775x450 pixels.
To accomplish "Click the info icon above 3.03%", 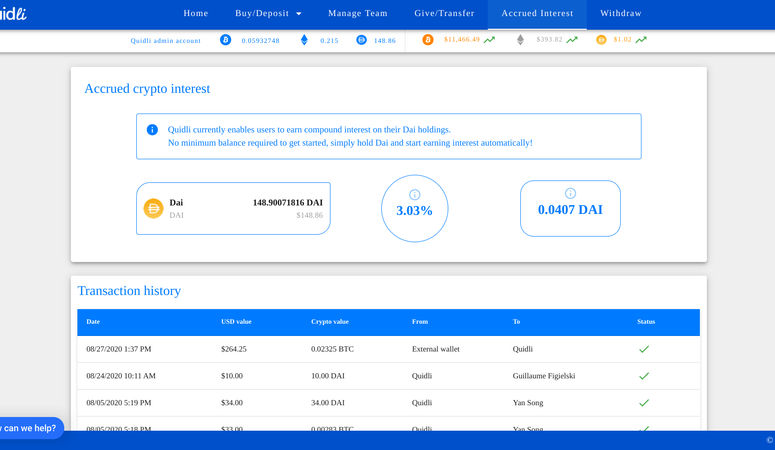I will tap(415, 194).
